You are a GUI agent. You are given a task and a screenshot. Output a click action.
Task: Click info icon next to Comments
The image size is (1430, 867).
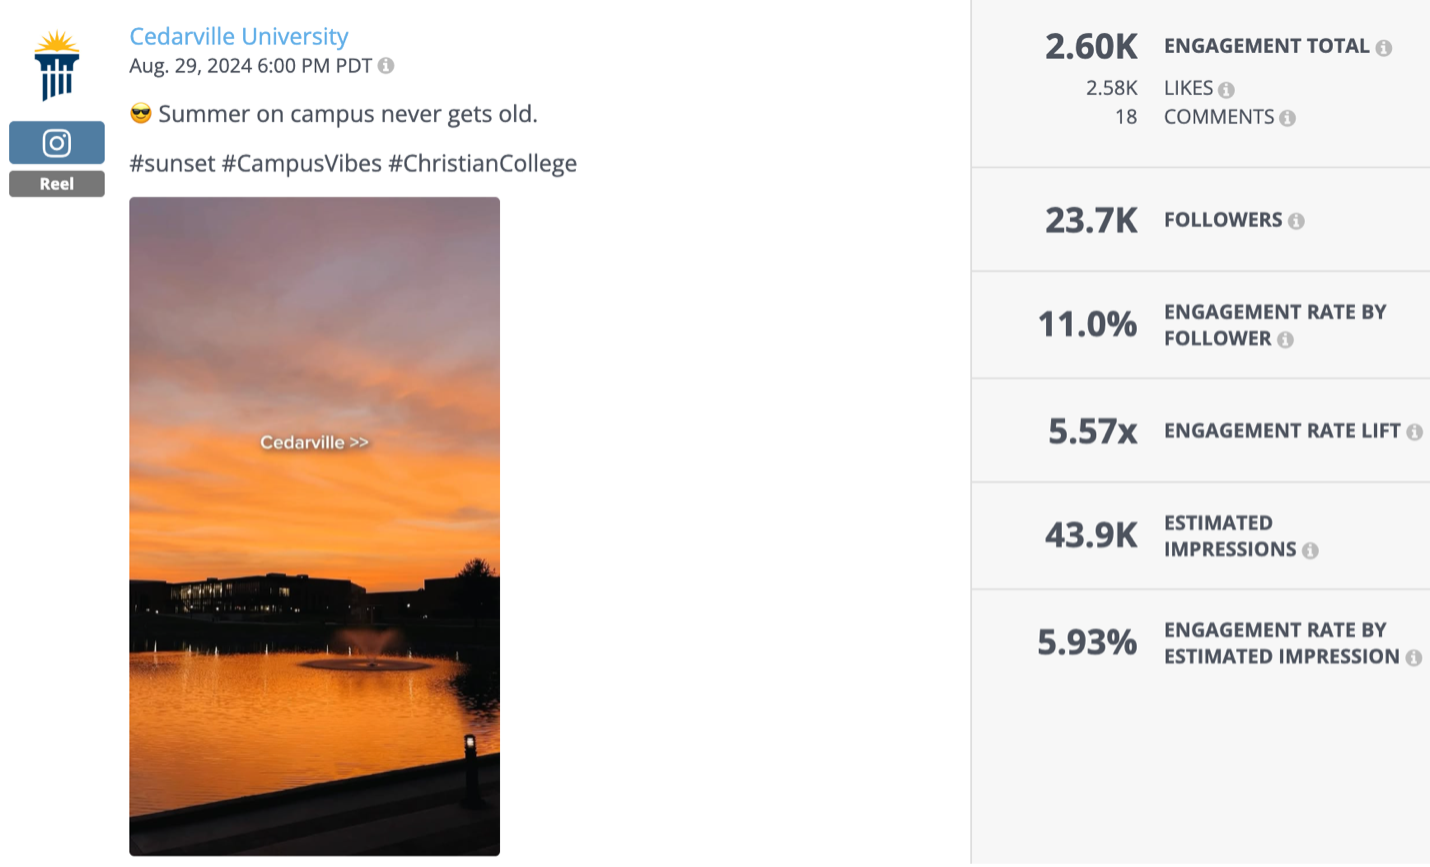(1288, 118)
